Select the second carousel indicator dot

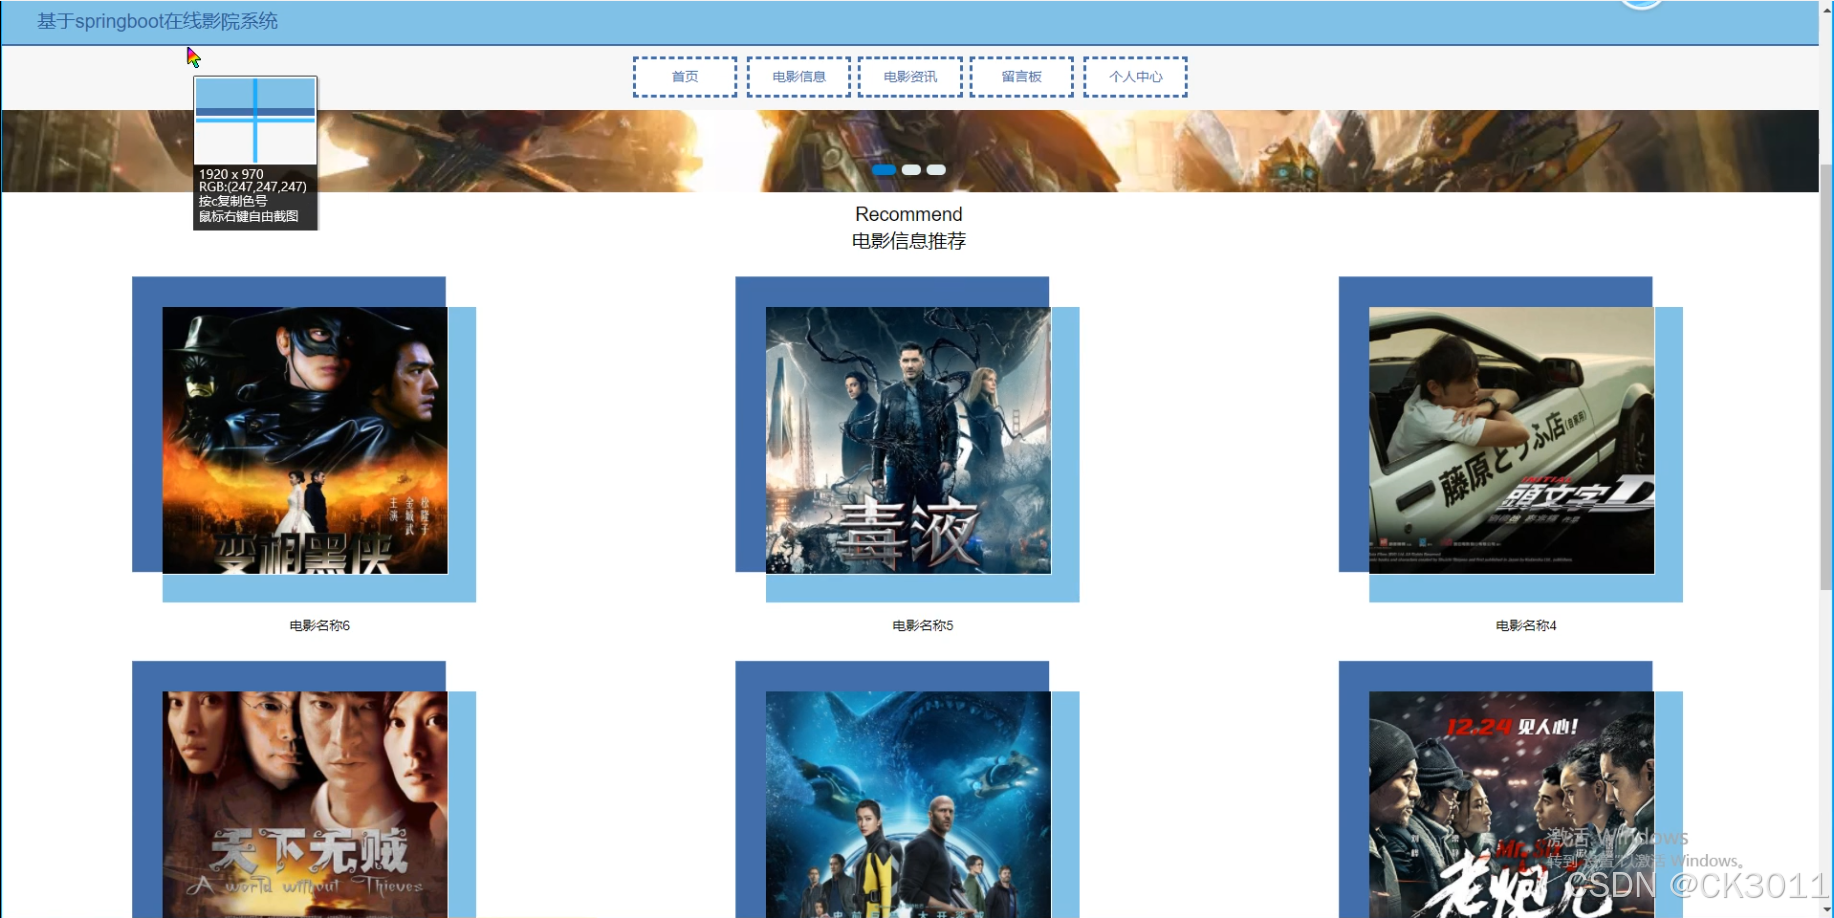pos(911,170)
